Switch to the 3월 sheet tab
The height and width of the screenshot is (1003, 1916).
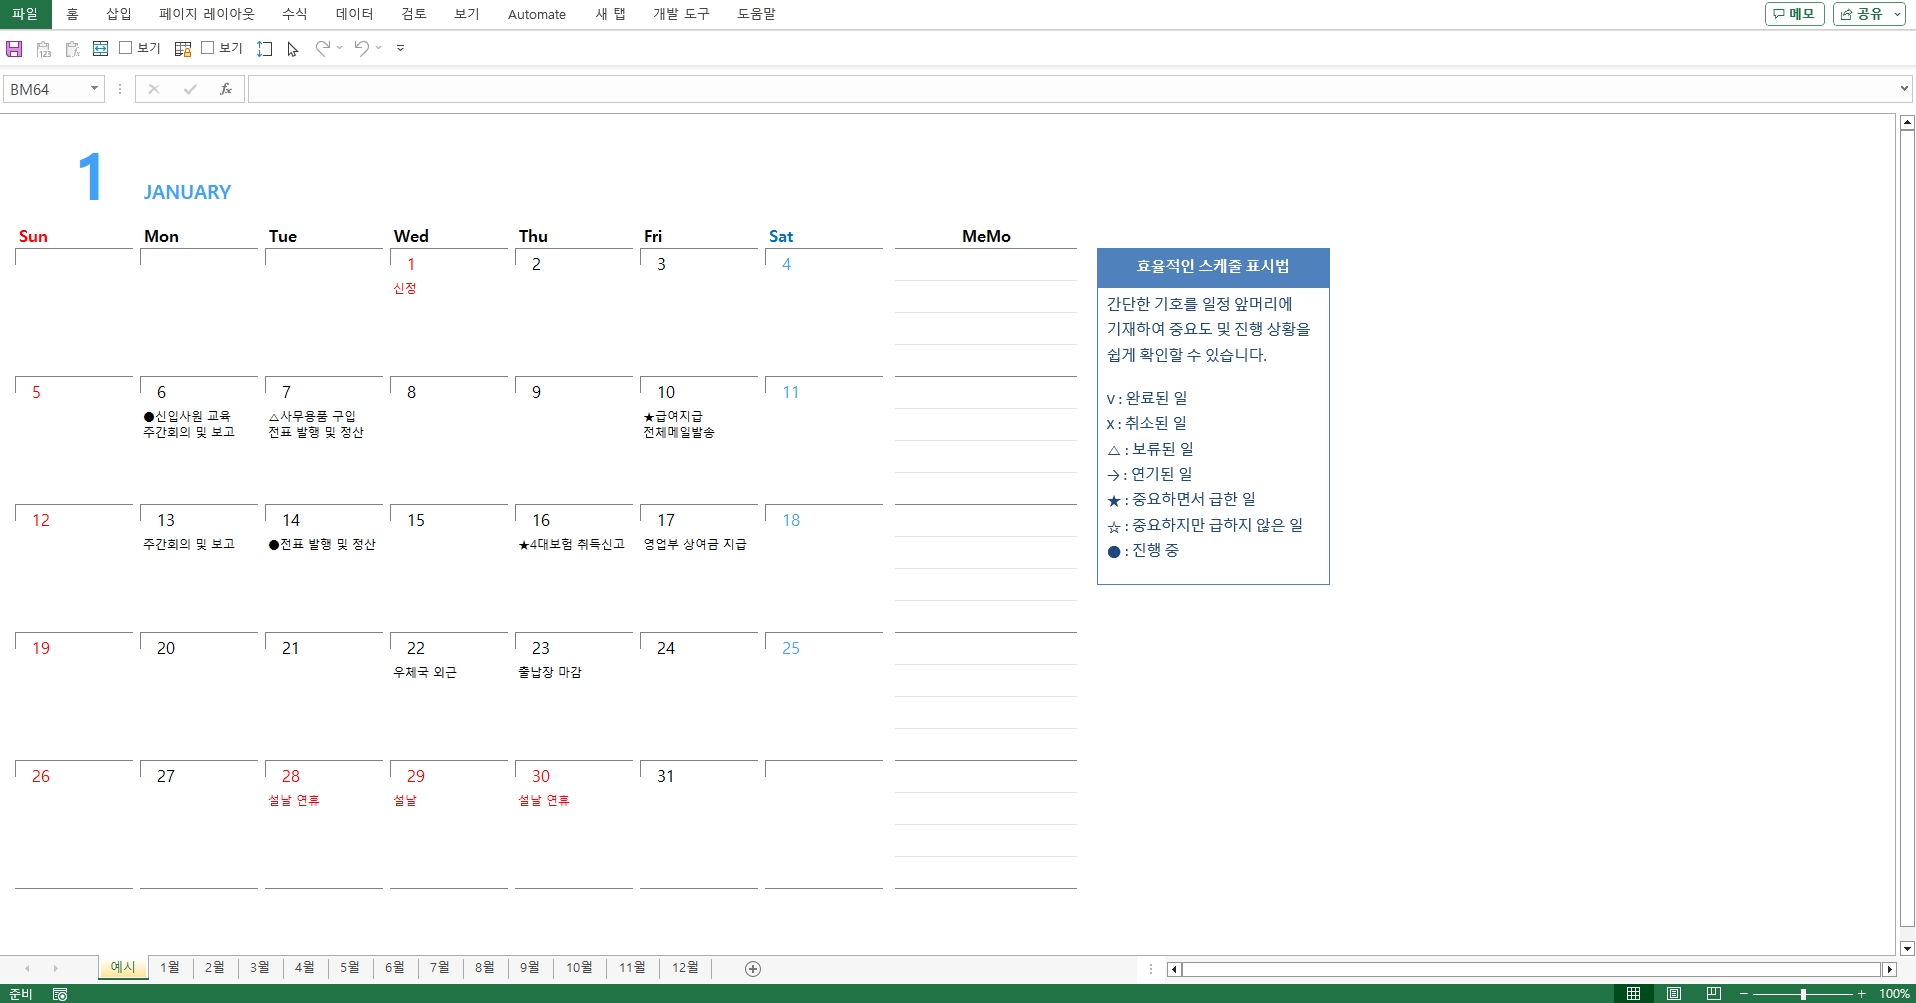[x=259, y=967]
